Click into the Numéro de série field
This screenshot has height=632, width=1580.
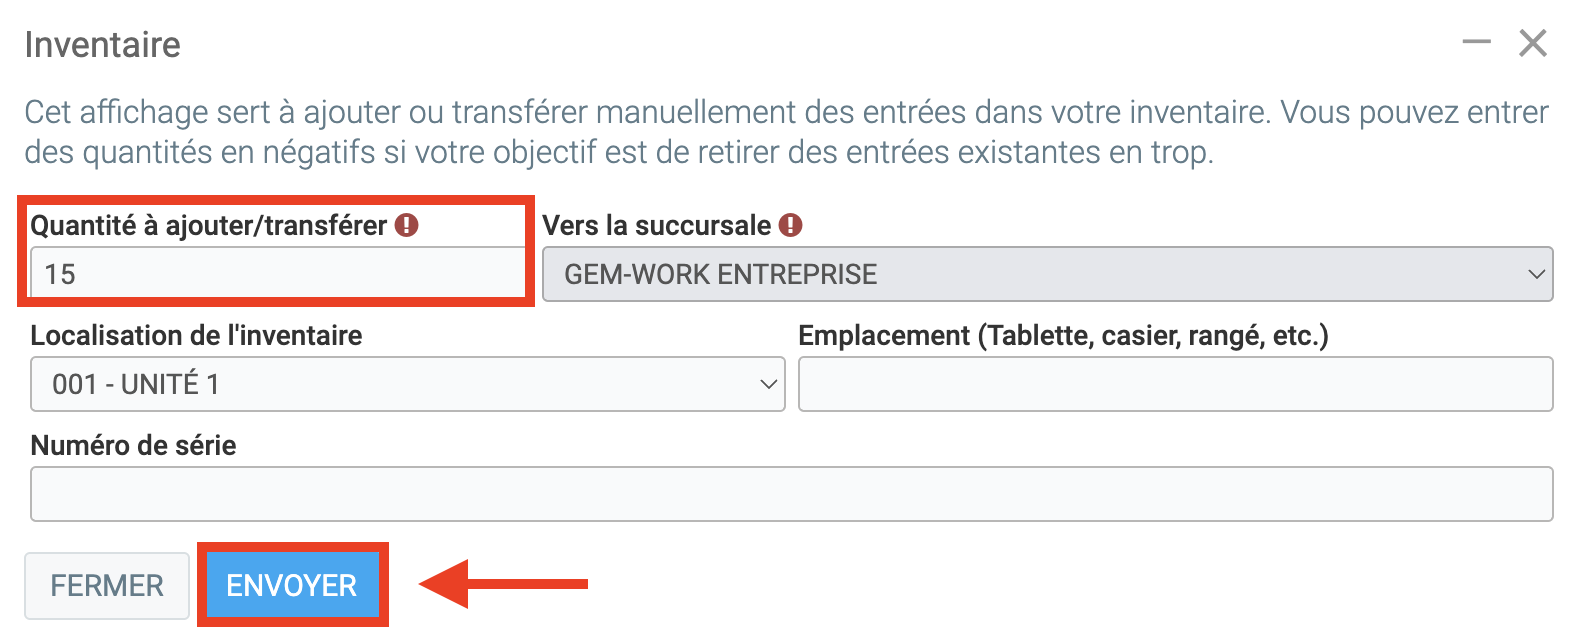click(x=791, y=494)
